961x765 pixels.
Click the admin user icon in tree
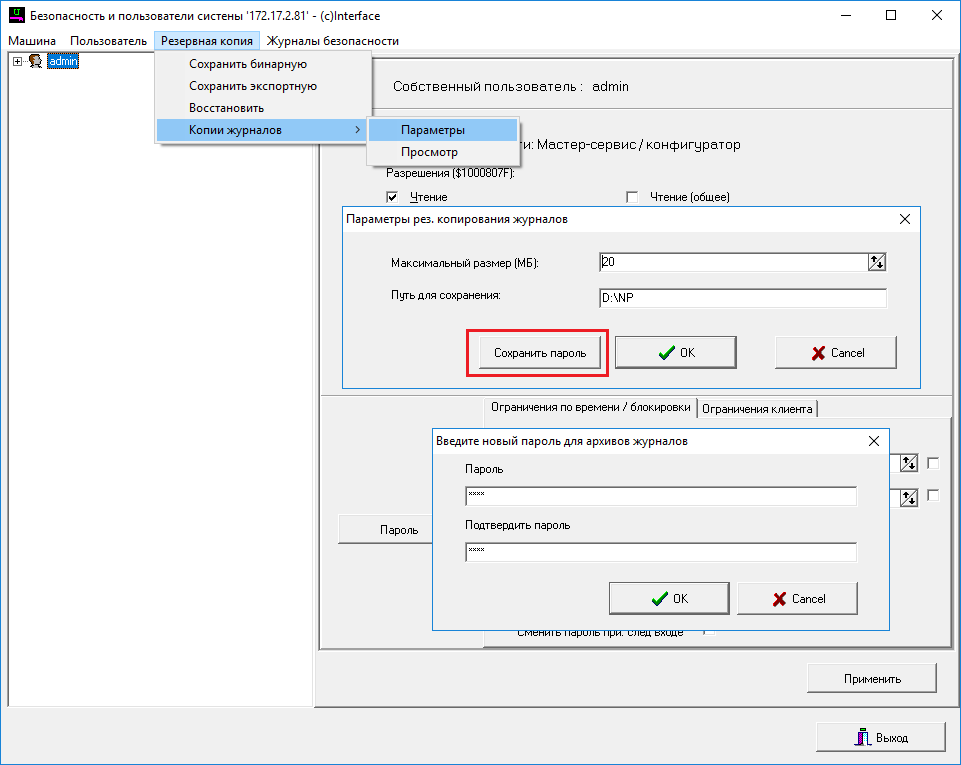(35, 61)
